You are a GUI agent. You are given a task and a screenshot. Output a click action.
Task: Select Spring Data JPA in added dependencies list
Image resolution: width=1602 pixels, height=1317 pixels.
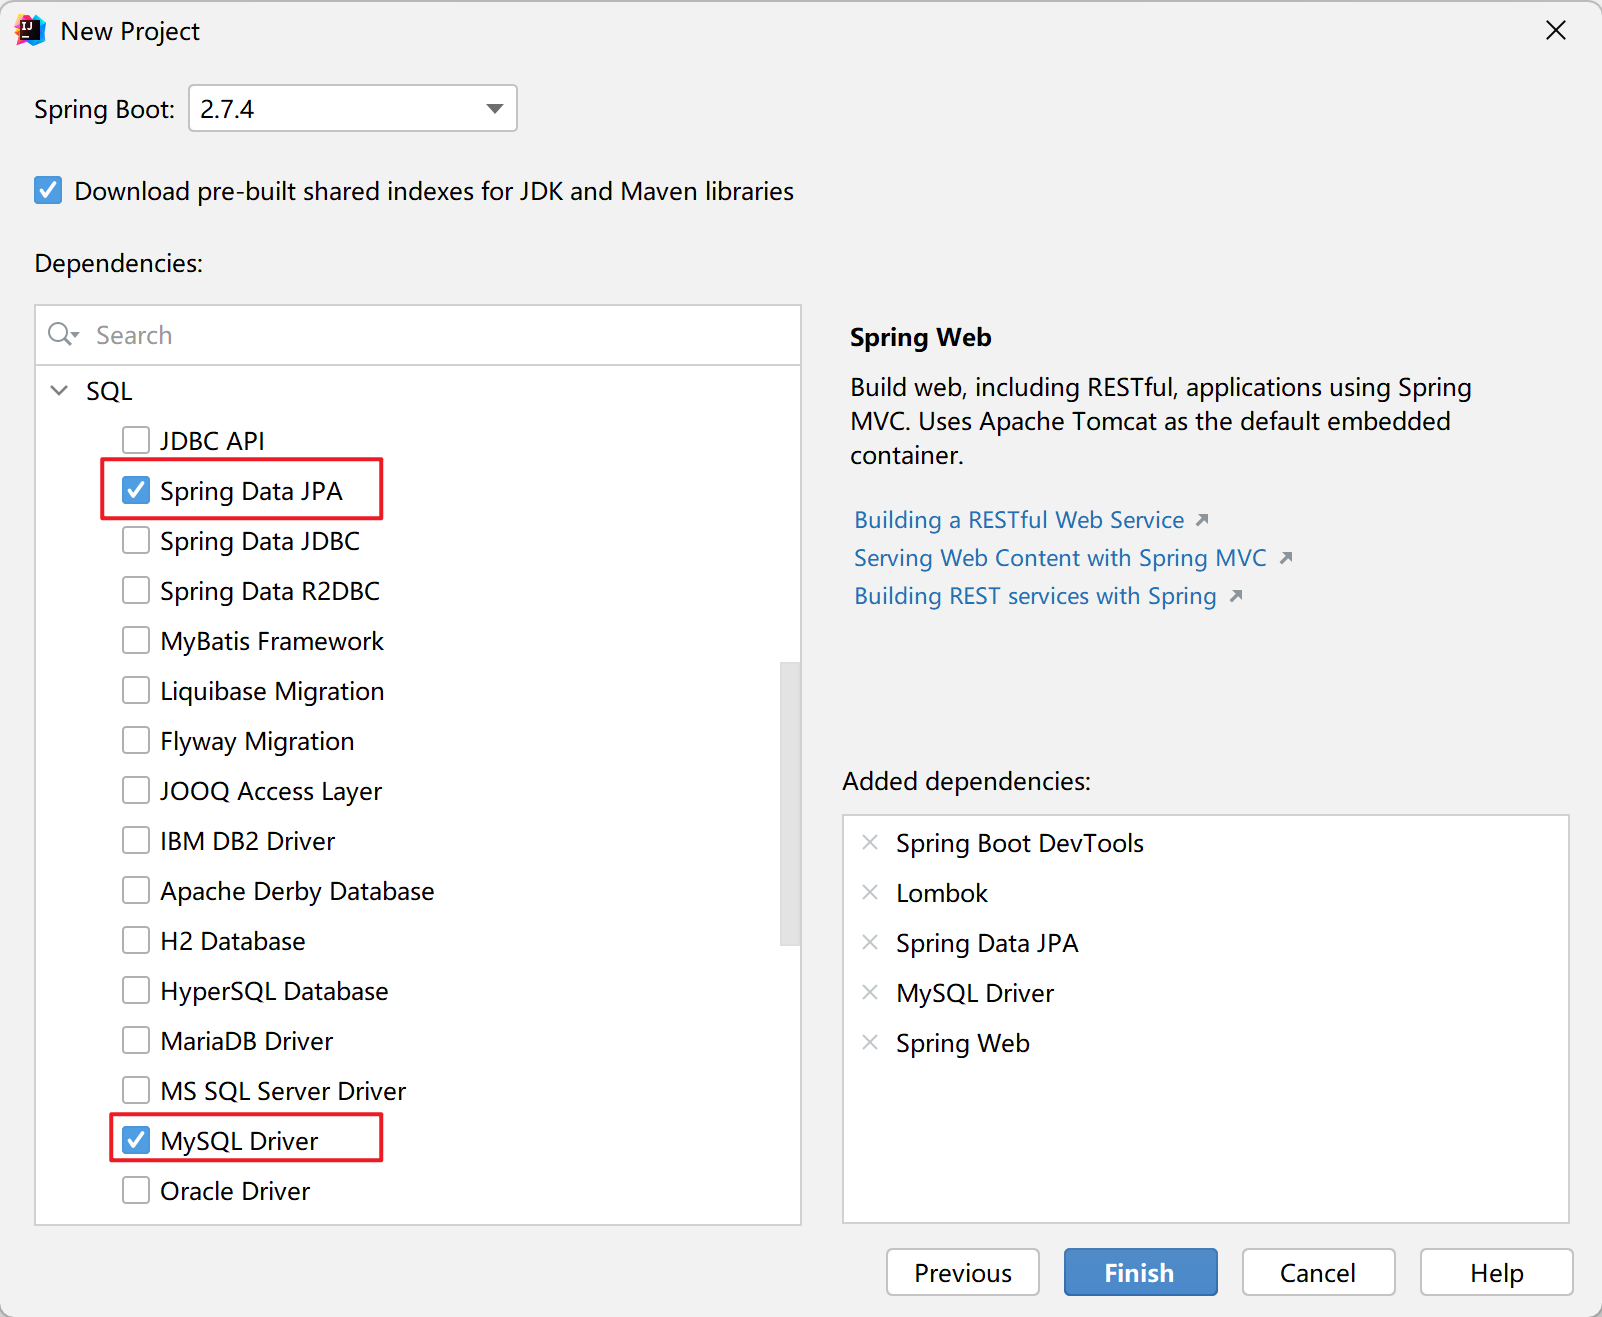pos(987,943)
